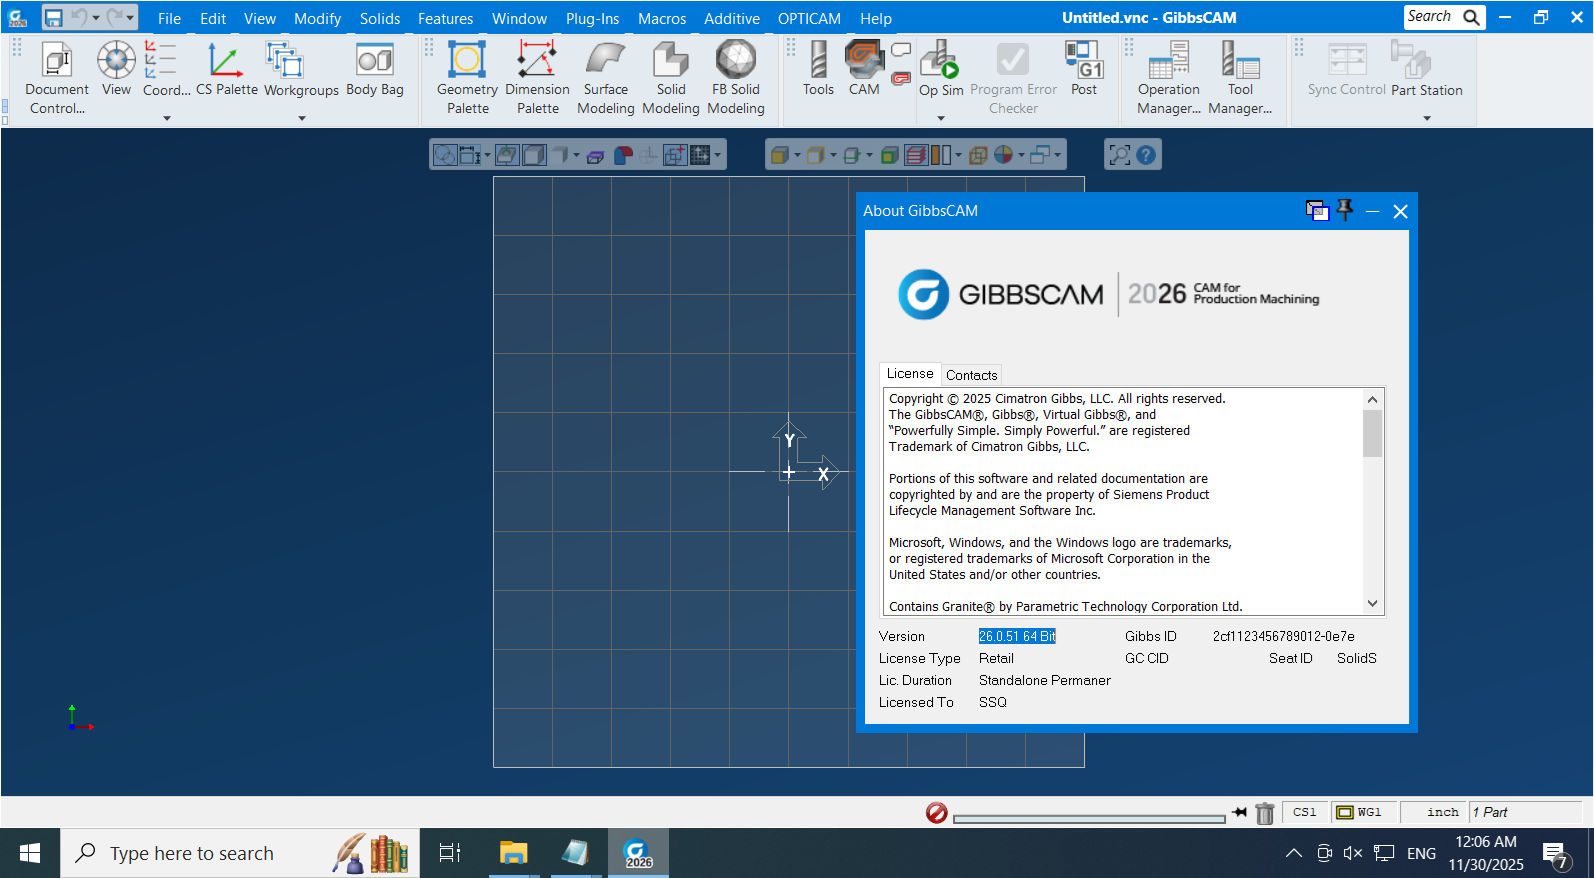Viewport: 1594px width, 878px height.
Task: Open the Modify menu
Action: coord(317,18)
